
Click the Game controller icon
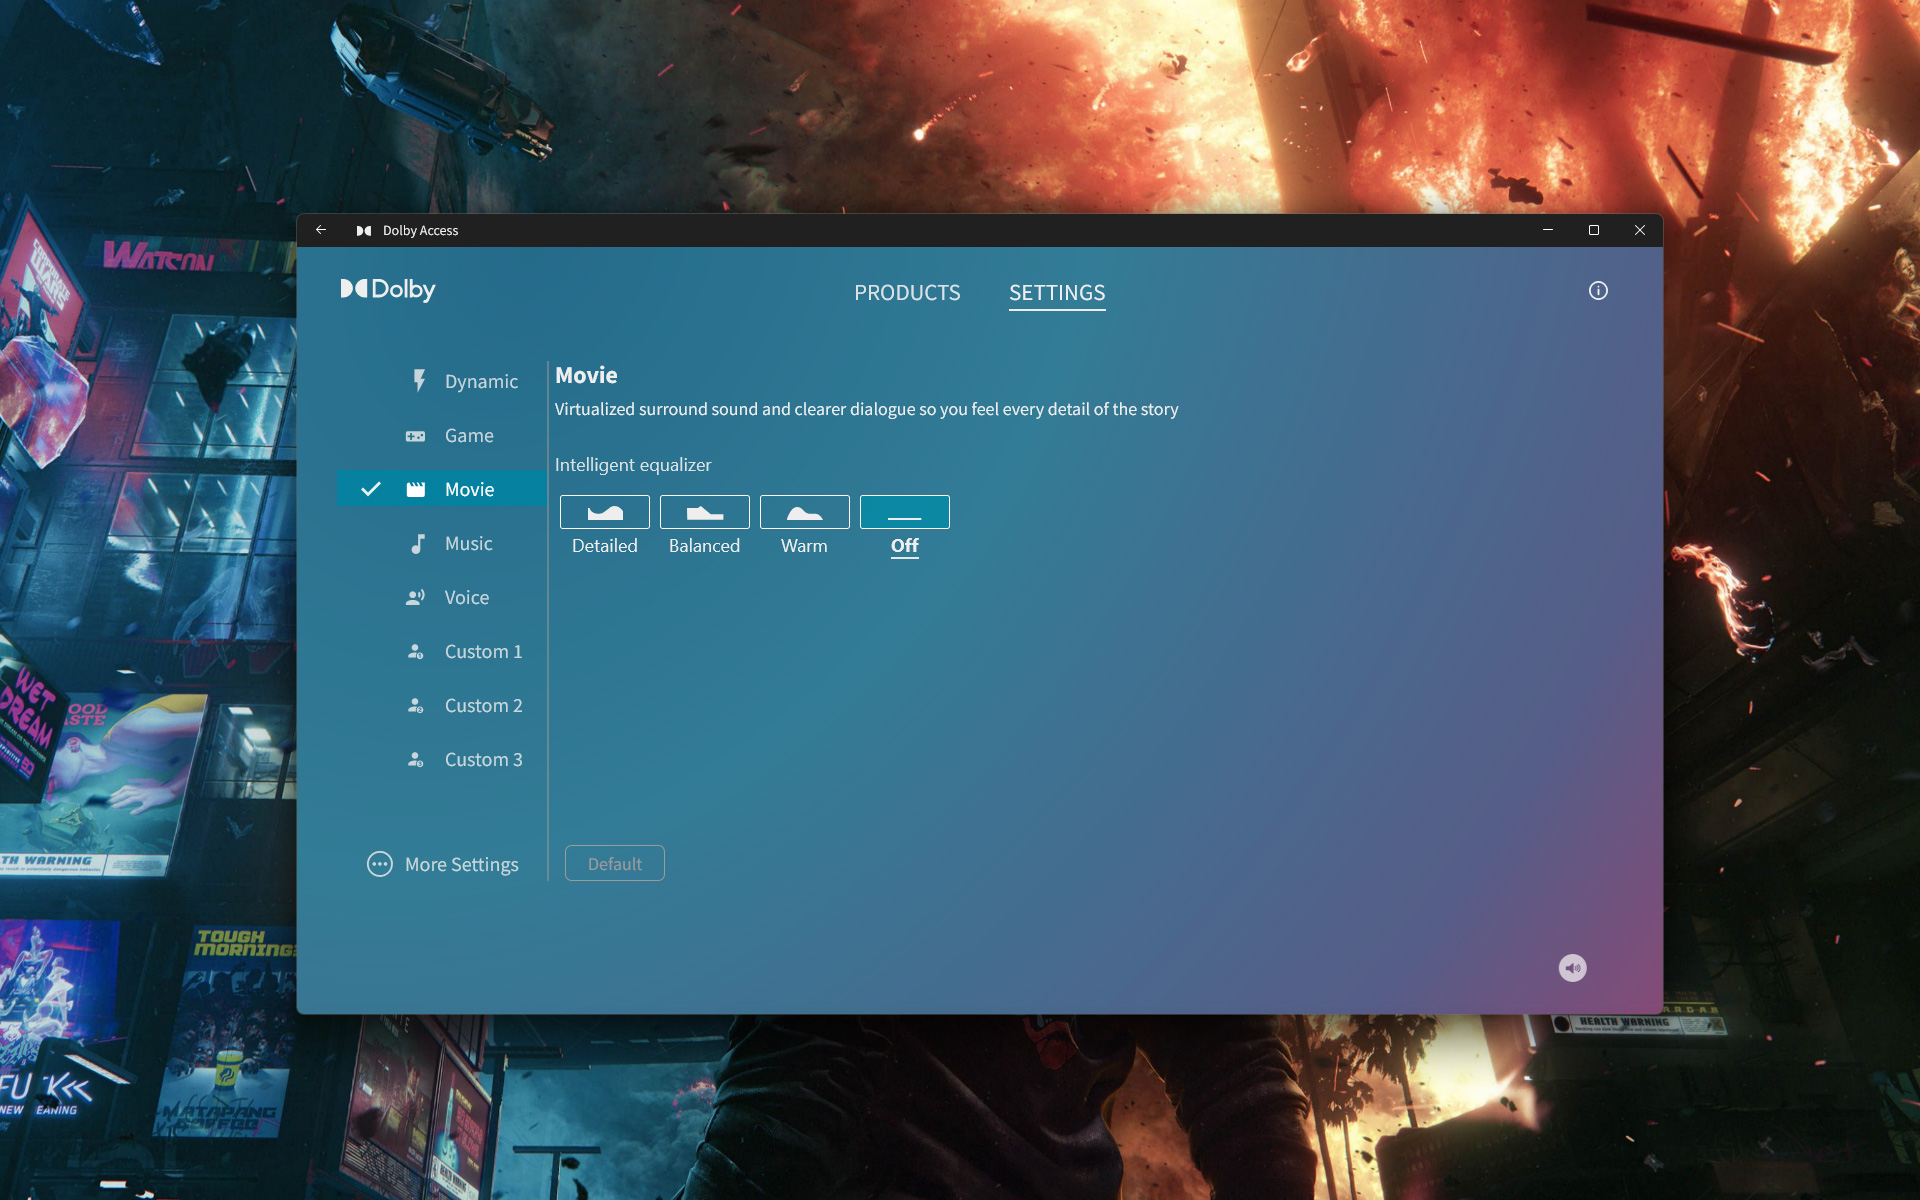pos(415,436)
